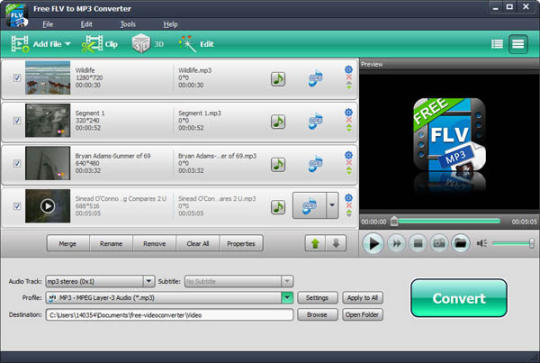540x363 pixels.
Task: Click the Clear All button
Action: click(198, 243)
